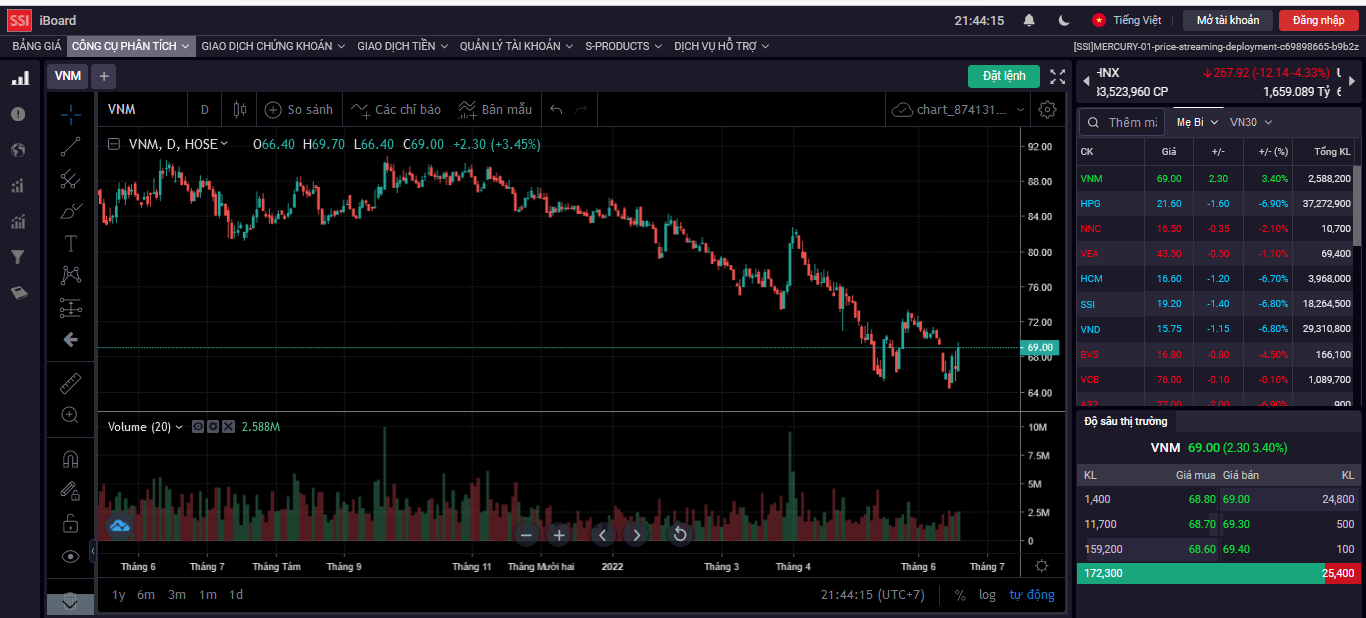Screen dimensions: 1366x618
Task: Open the VN30 list dropdown
Action: 1251,122
